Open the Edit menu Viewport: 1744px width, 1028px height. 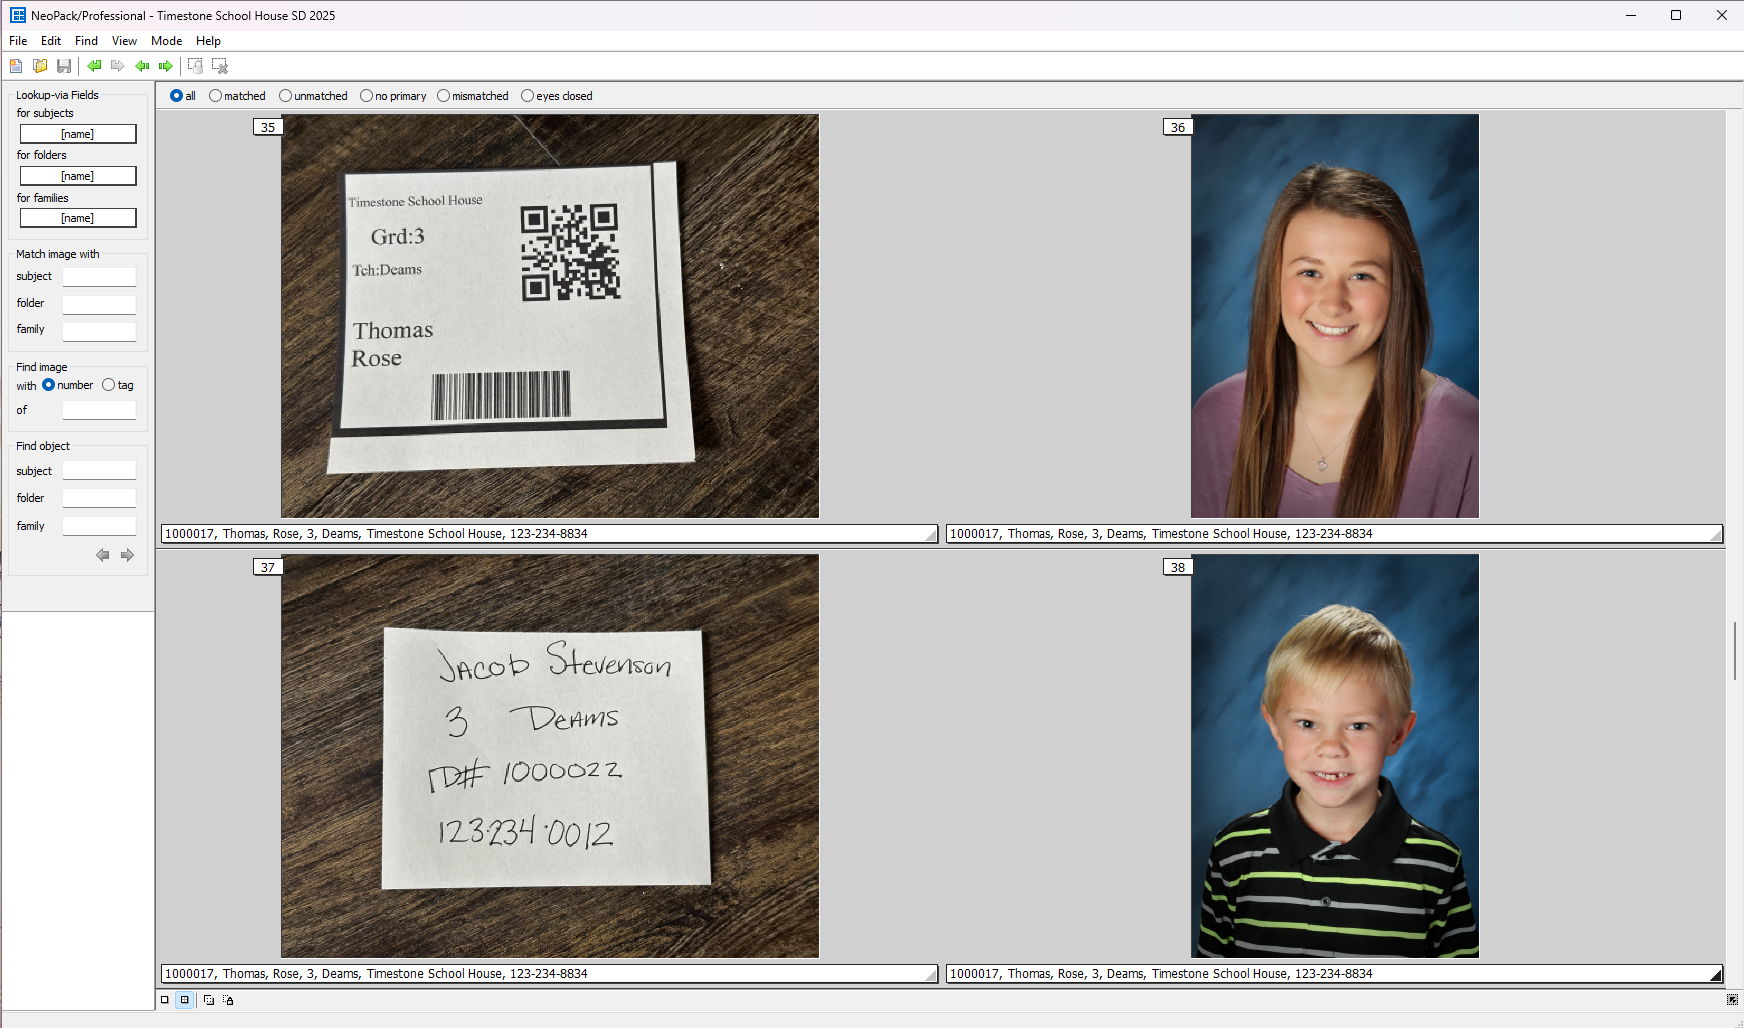pos(51,41)
